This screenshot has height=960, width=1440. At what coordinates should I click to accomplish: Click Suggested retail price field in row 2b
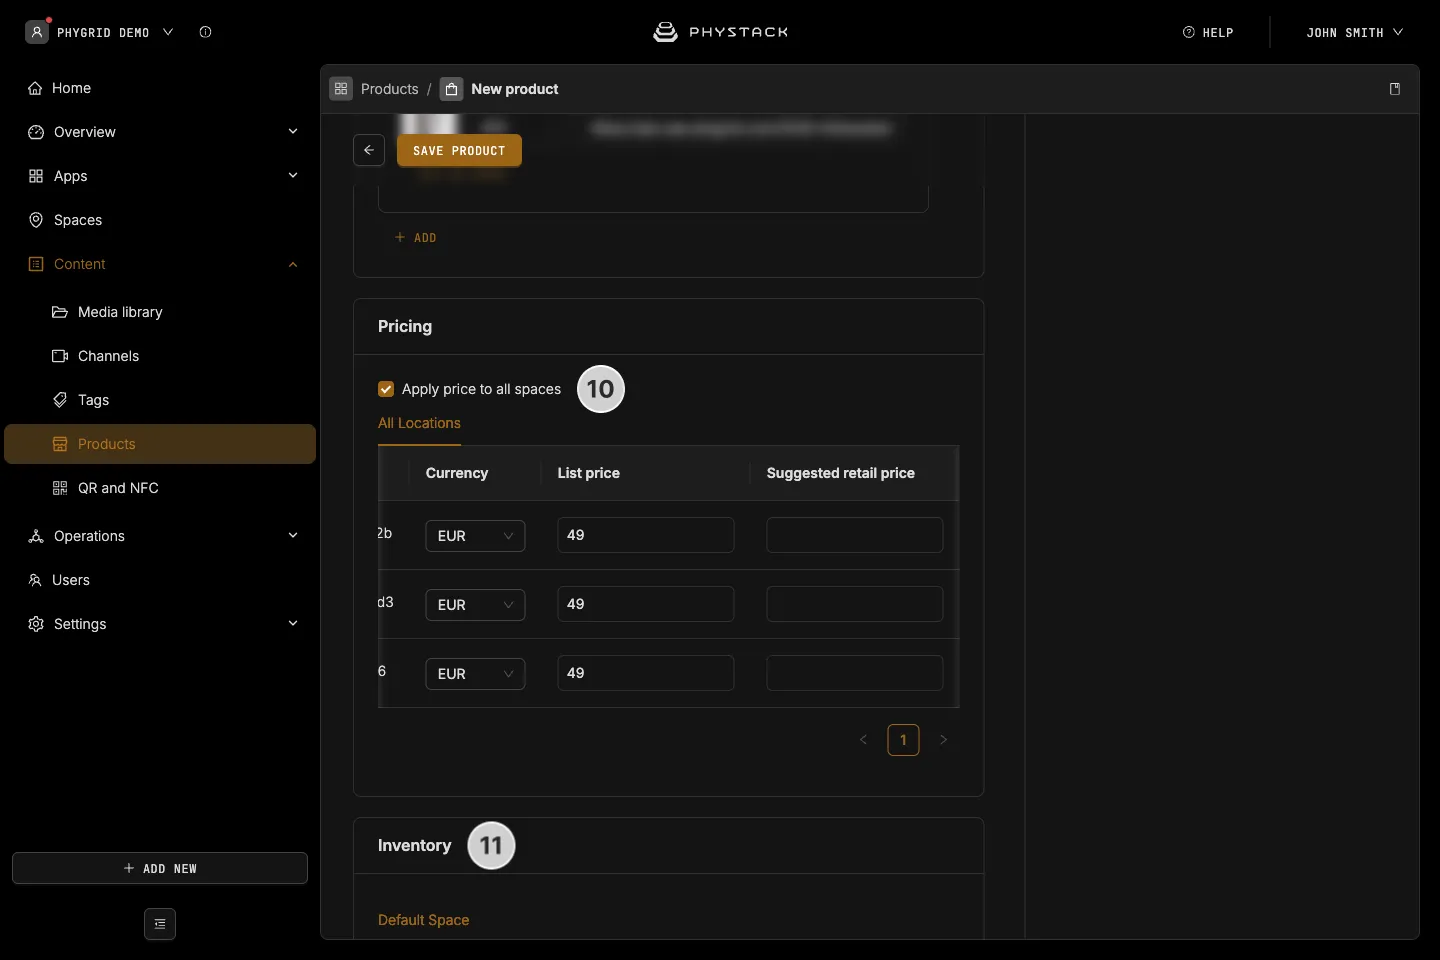855,535
